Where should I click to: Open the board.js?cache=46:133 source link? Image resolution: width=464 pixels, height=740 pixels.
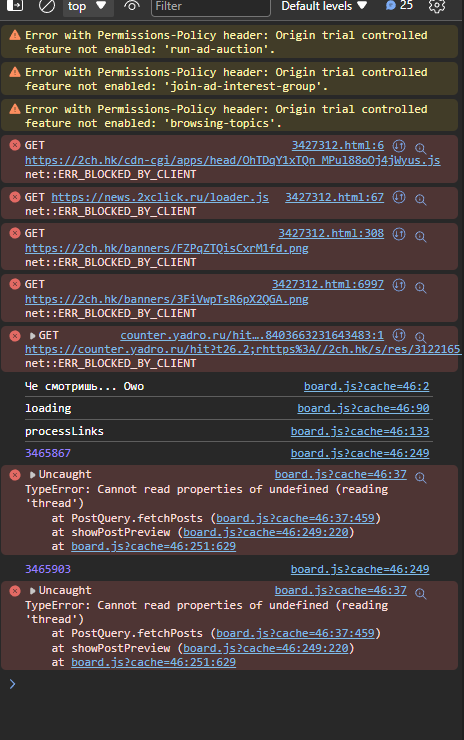coord(360,431)
